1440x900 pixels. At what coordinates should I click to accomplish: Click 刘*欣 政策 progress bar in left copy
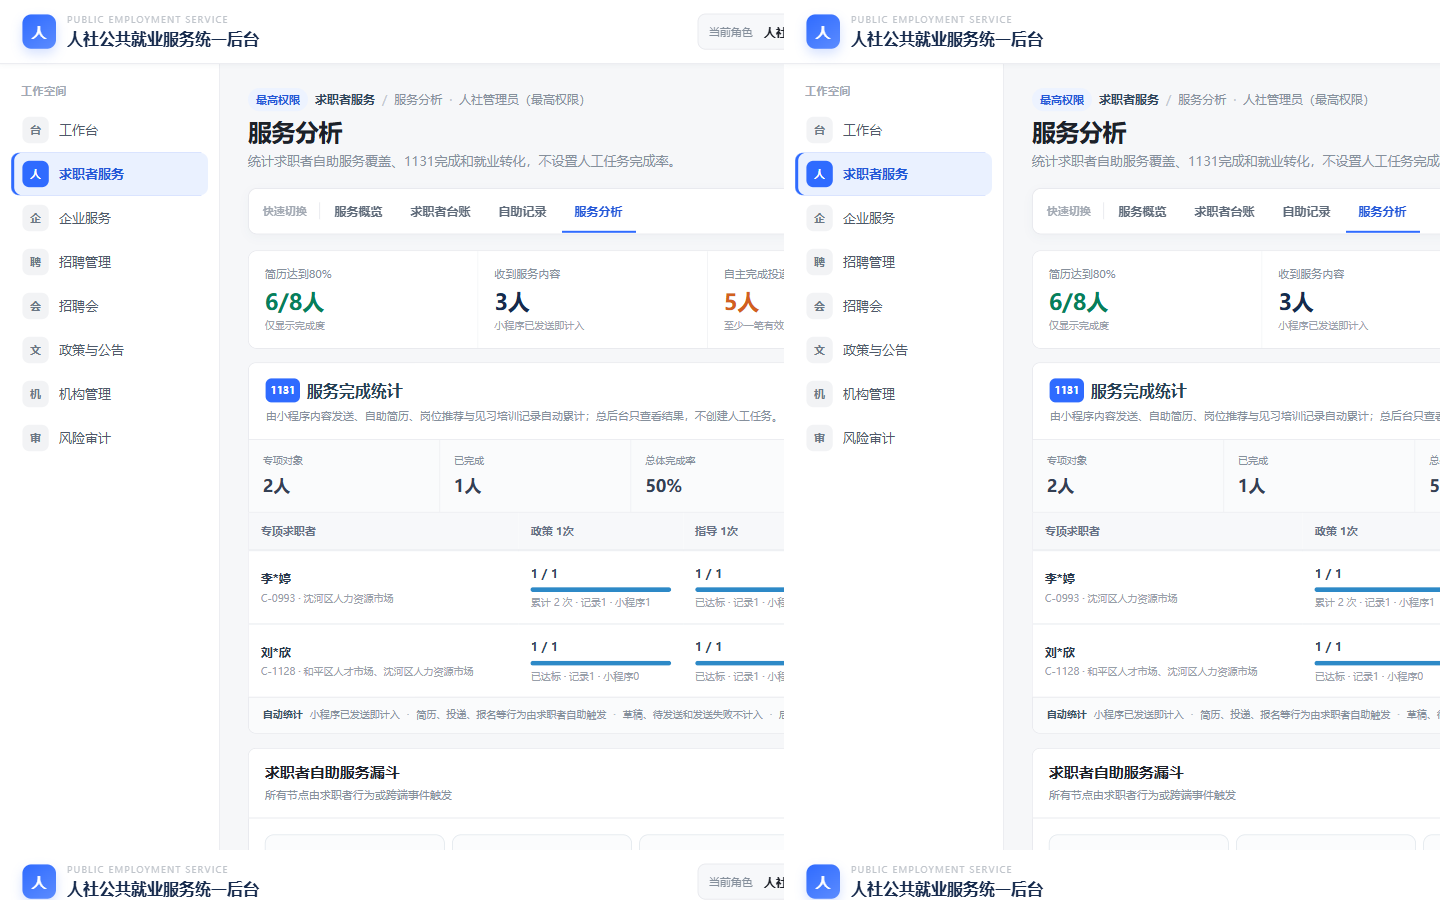coord(601,663)
